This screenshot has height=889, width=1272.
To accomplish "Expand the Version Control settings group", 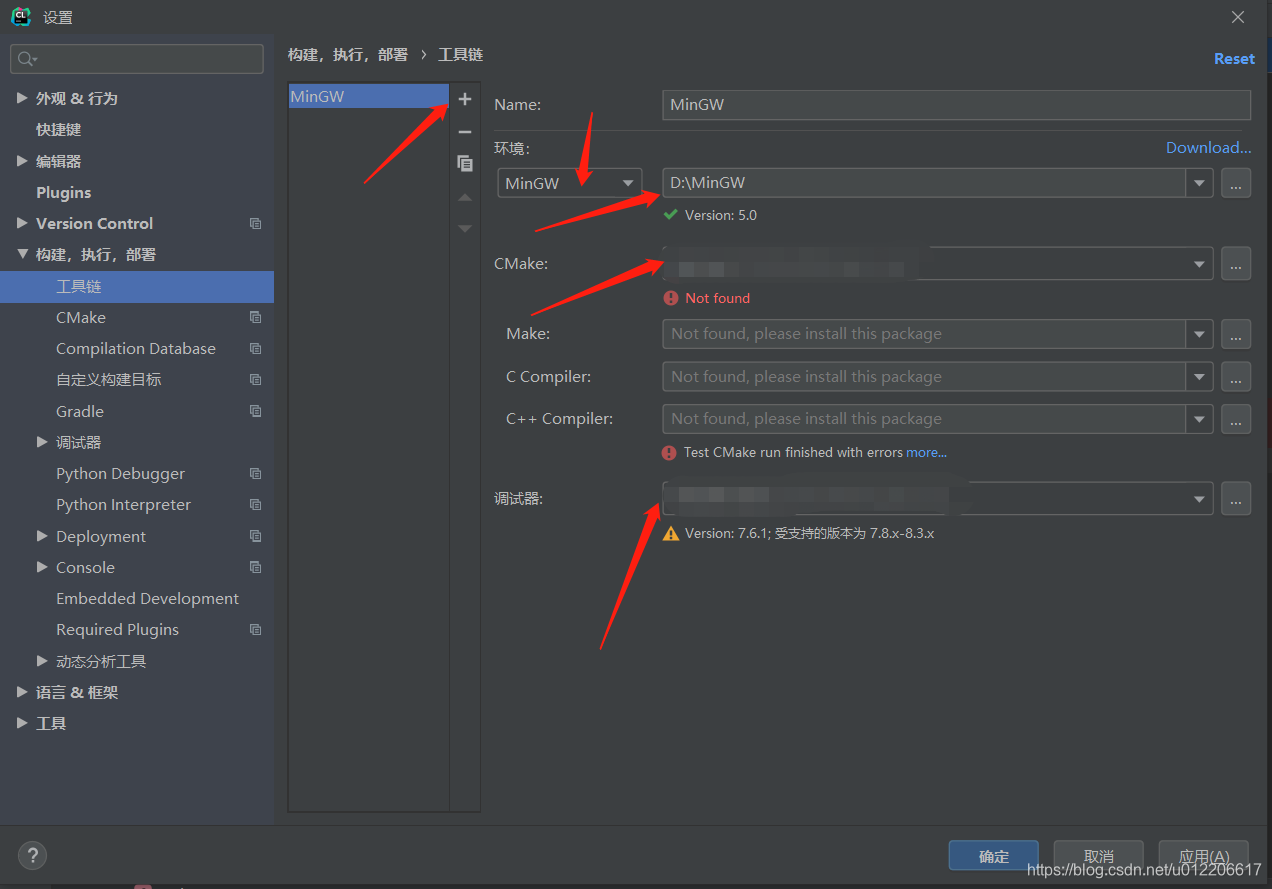I will [22, 223].
